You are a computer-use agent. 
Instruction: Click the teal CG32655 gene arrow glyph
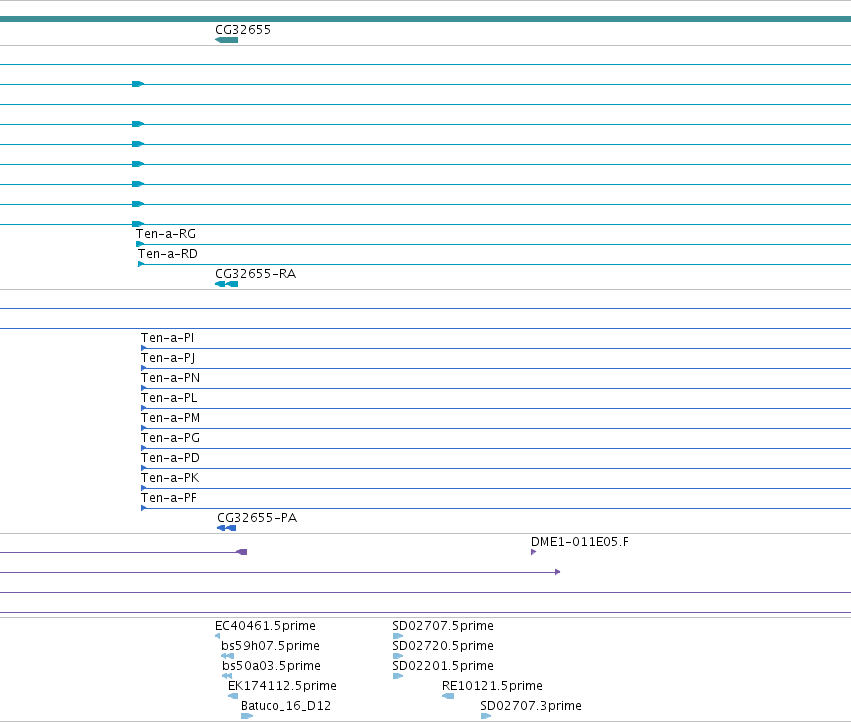(226, 40)
